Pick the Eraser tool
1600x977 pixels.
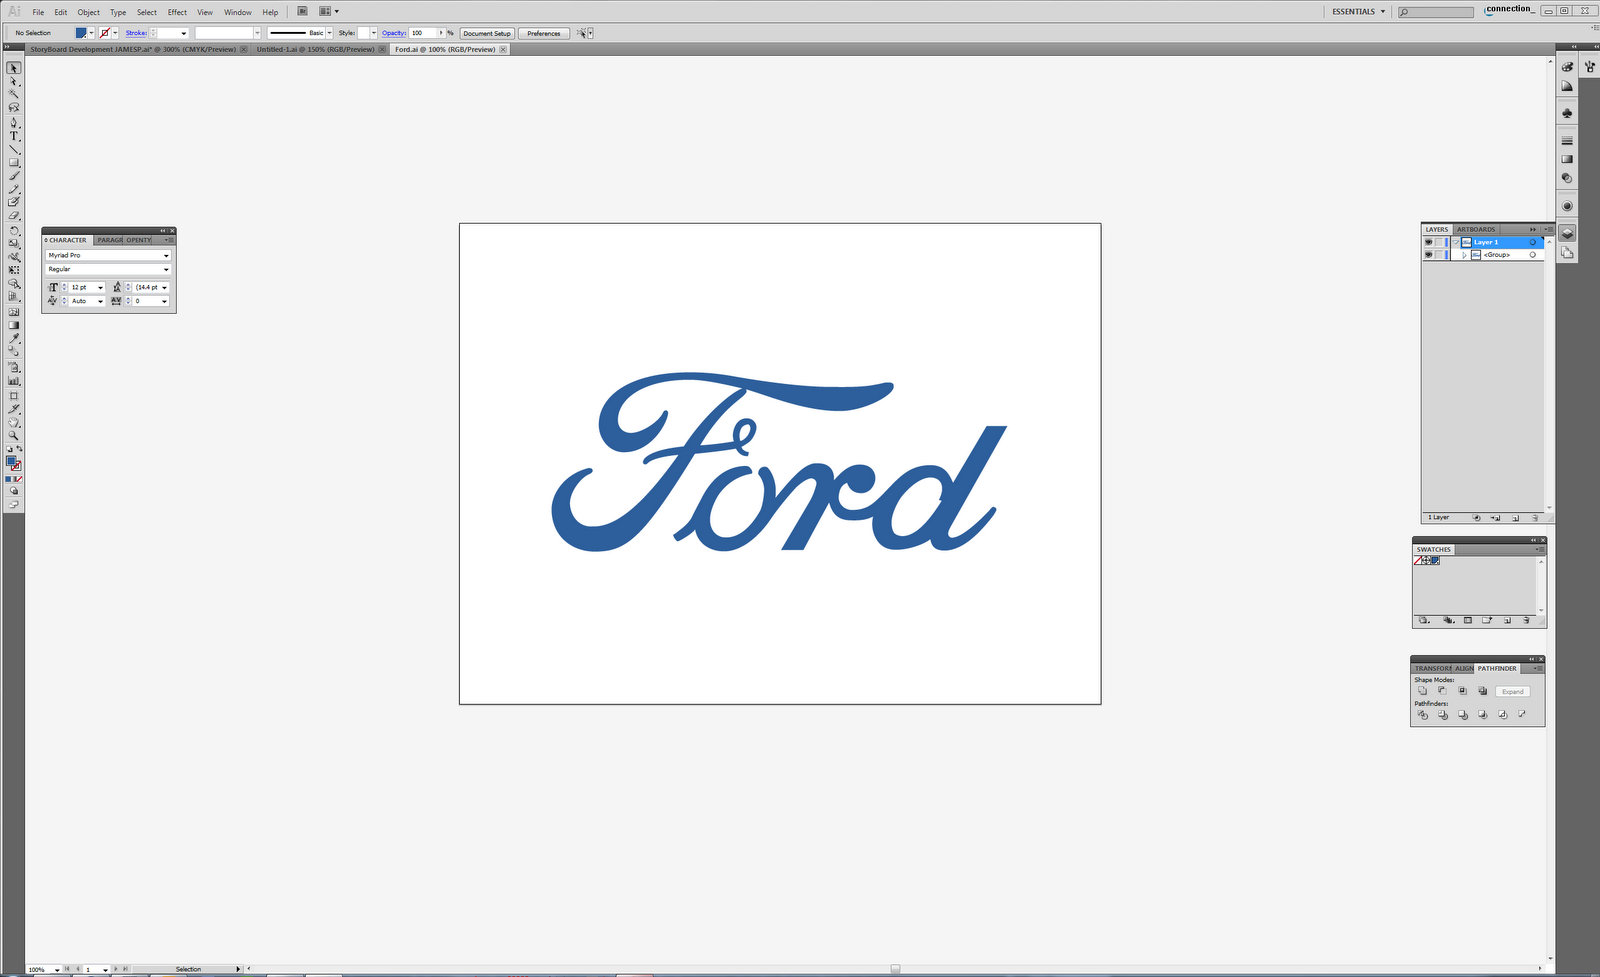pos(14,216)
